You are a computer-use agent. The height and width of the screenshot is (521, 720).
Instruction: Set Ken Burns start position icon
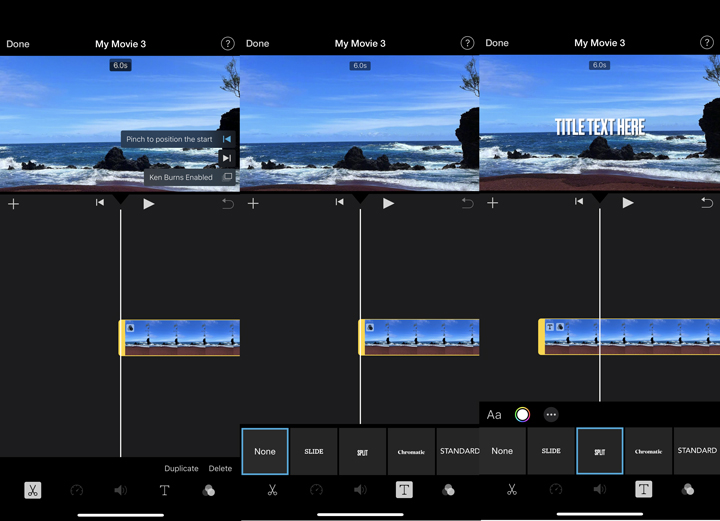click(x=227, y=139)
